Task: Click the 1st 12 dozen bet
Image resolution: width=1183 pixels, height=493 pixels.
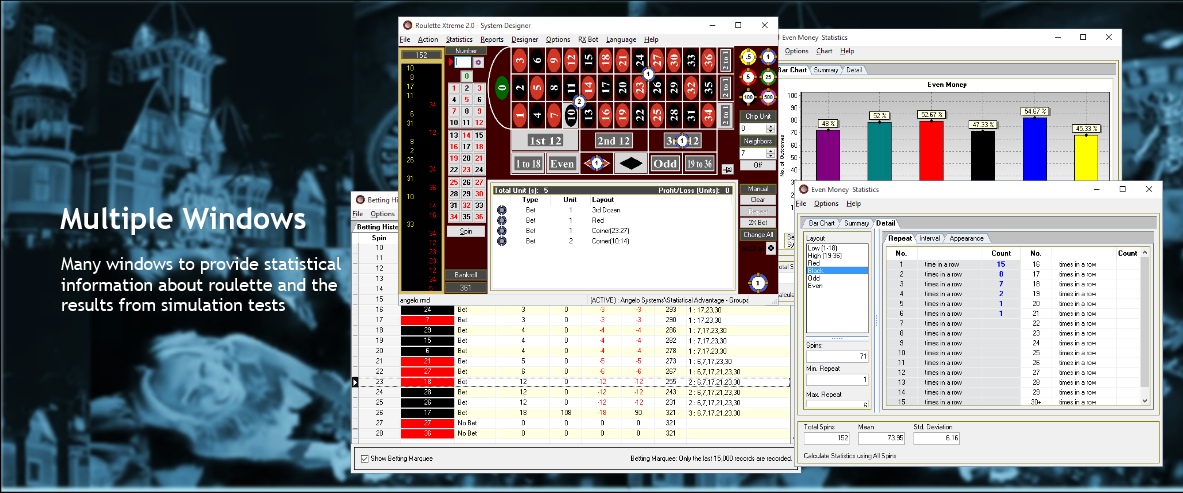Action: pos(545,140)
